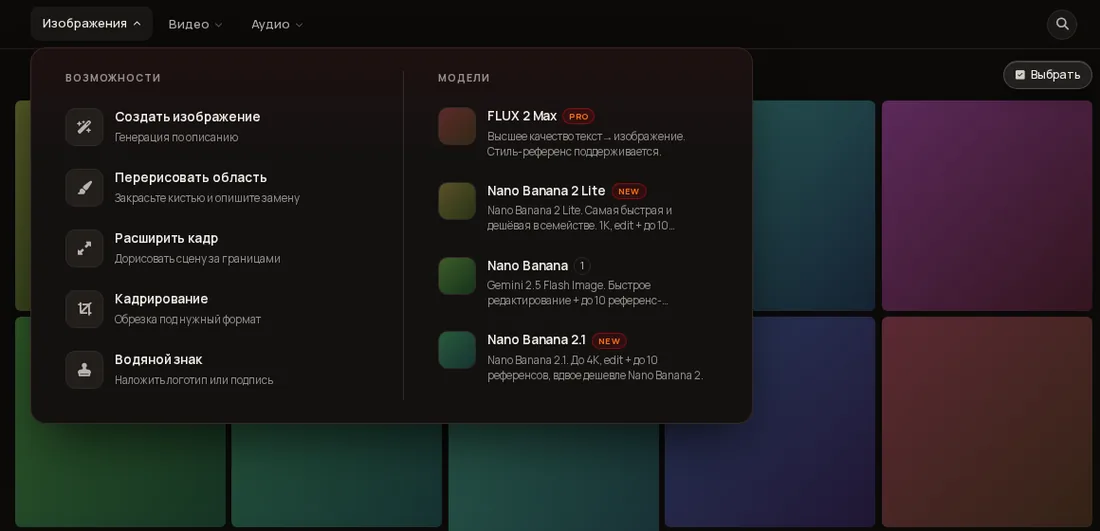Click the stamp icon for Водяной знак

84,370
